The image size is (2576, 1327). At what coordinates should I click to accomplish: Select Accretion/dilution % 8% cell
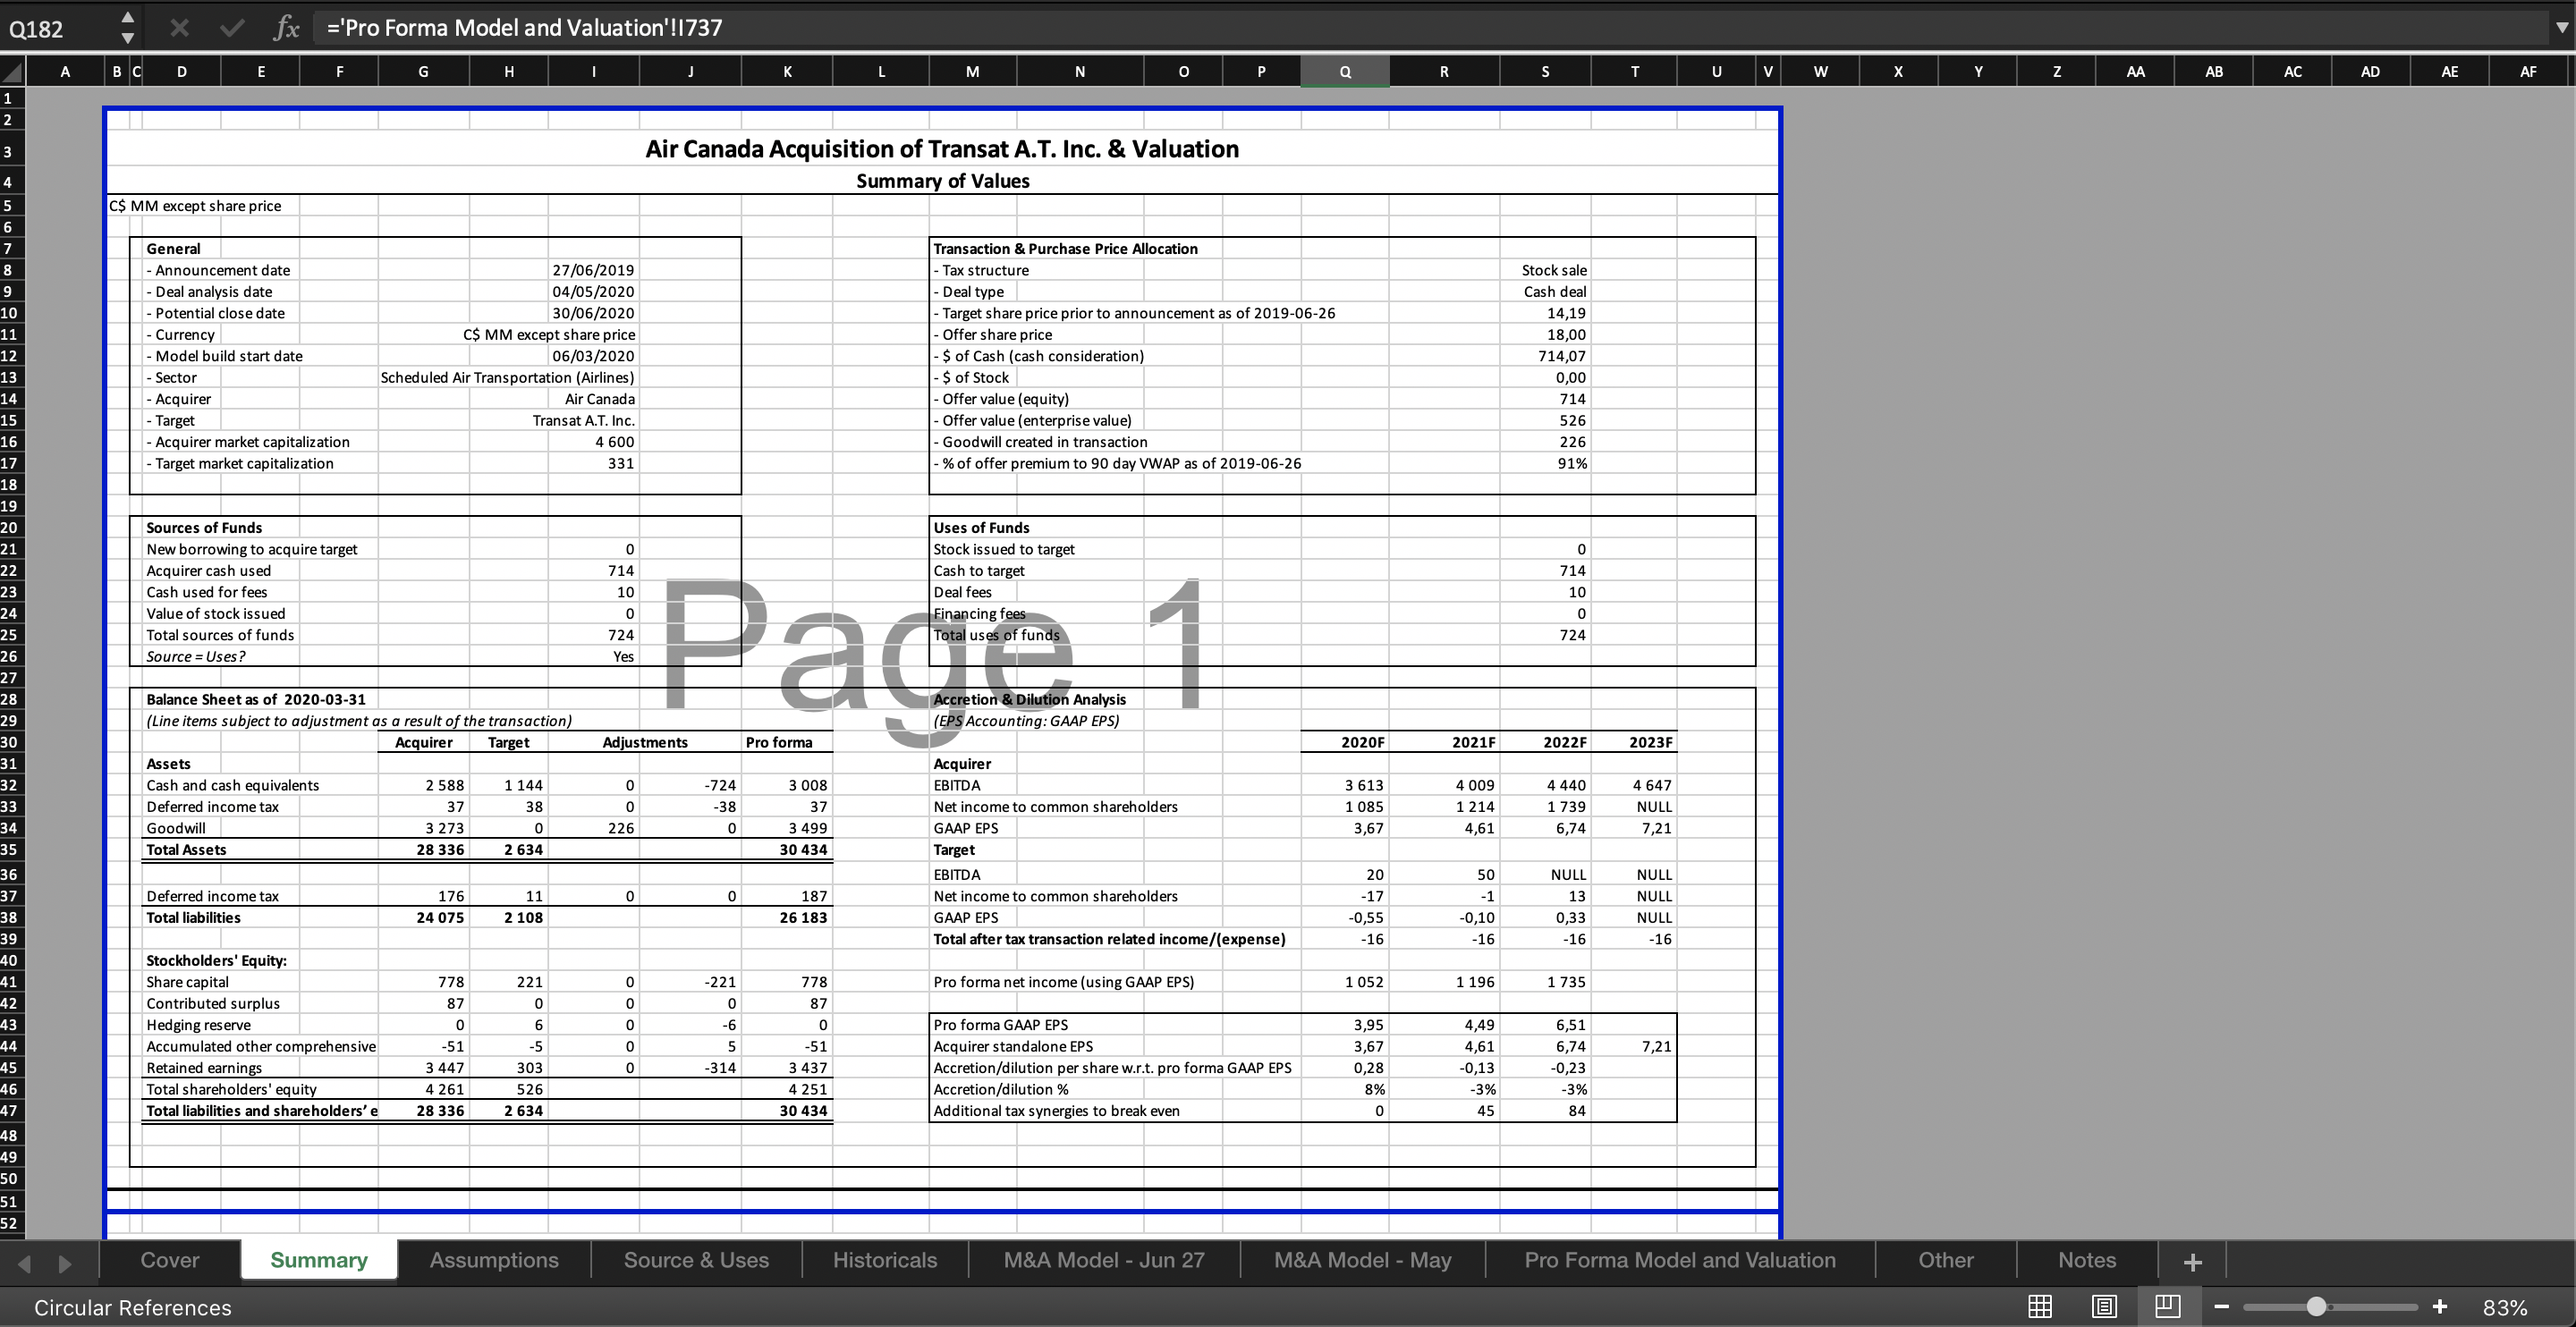coord(1344,1089)
